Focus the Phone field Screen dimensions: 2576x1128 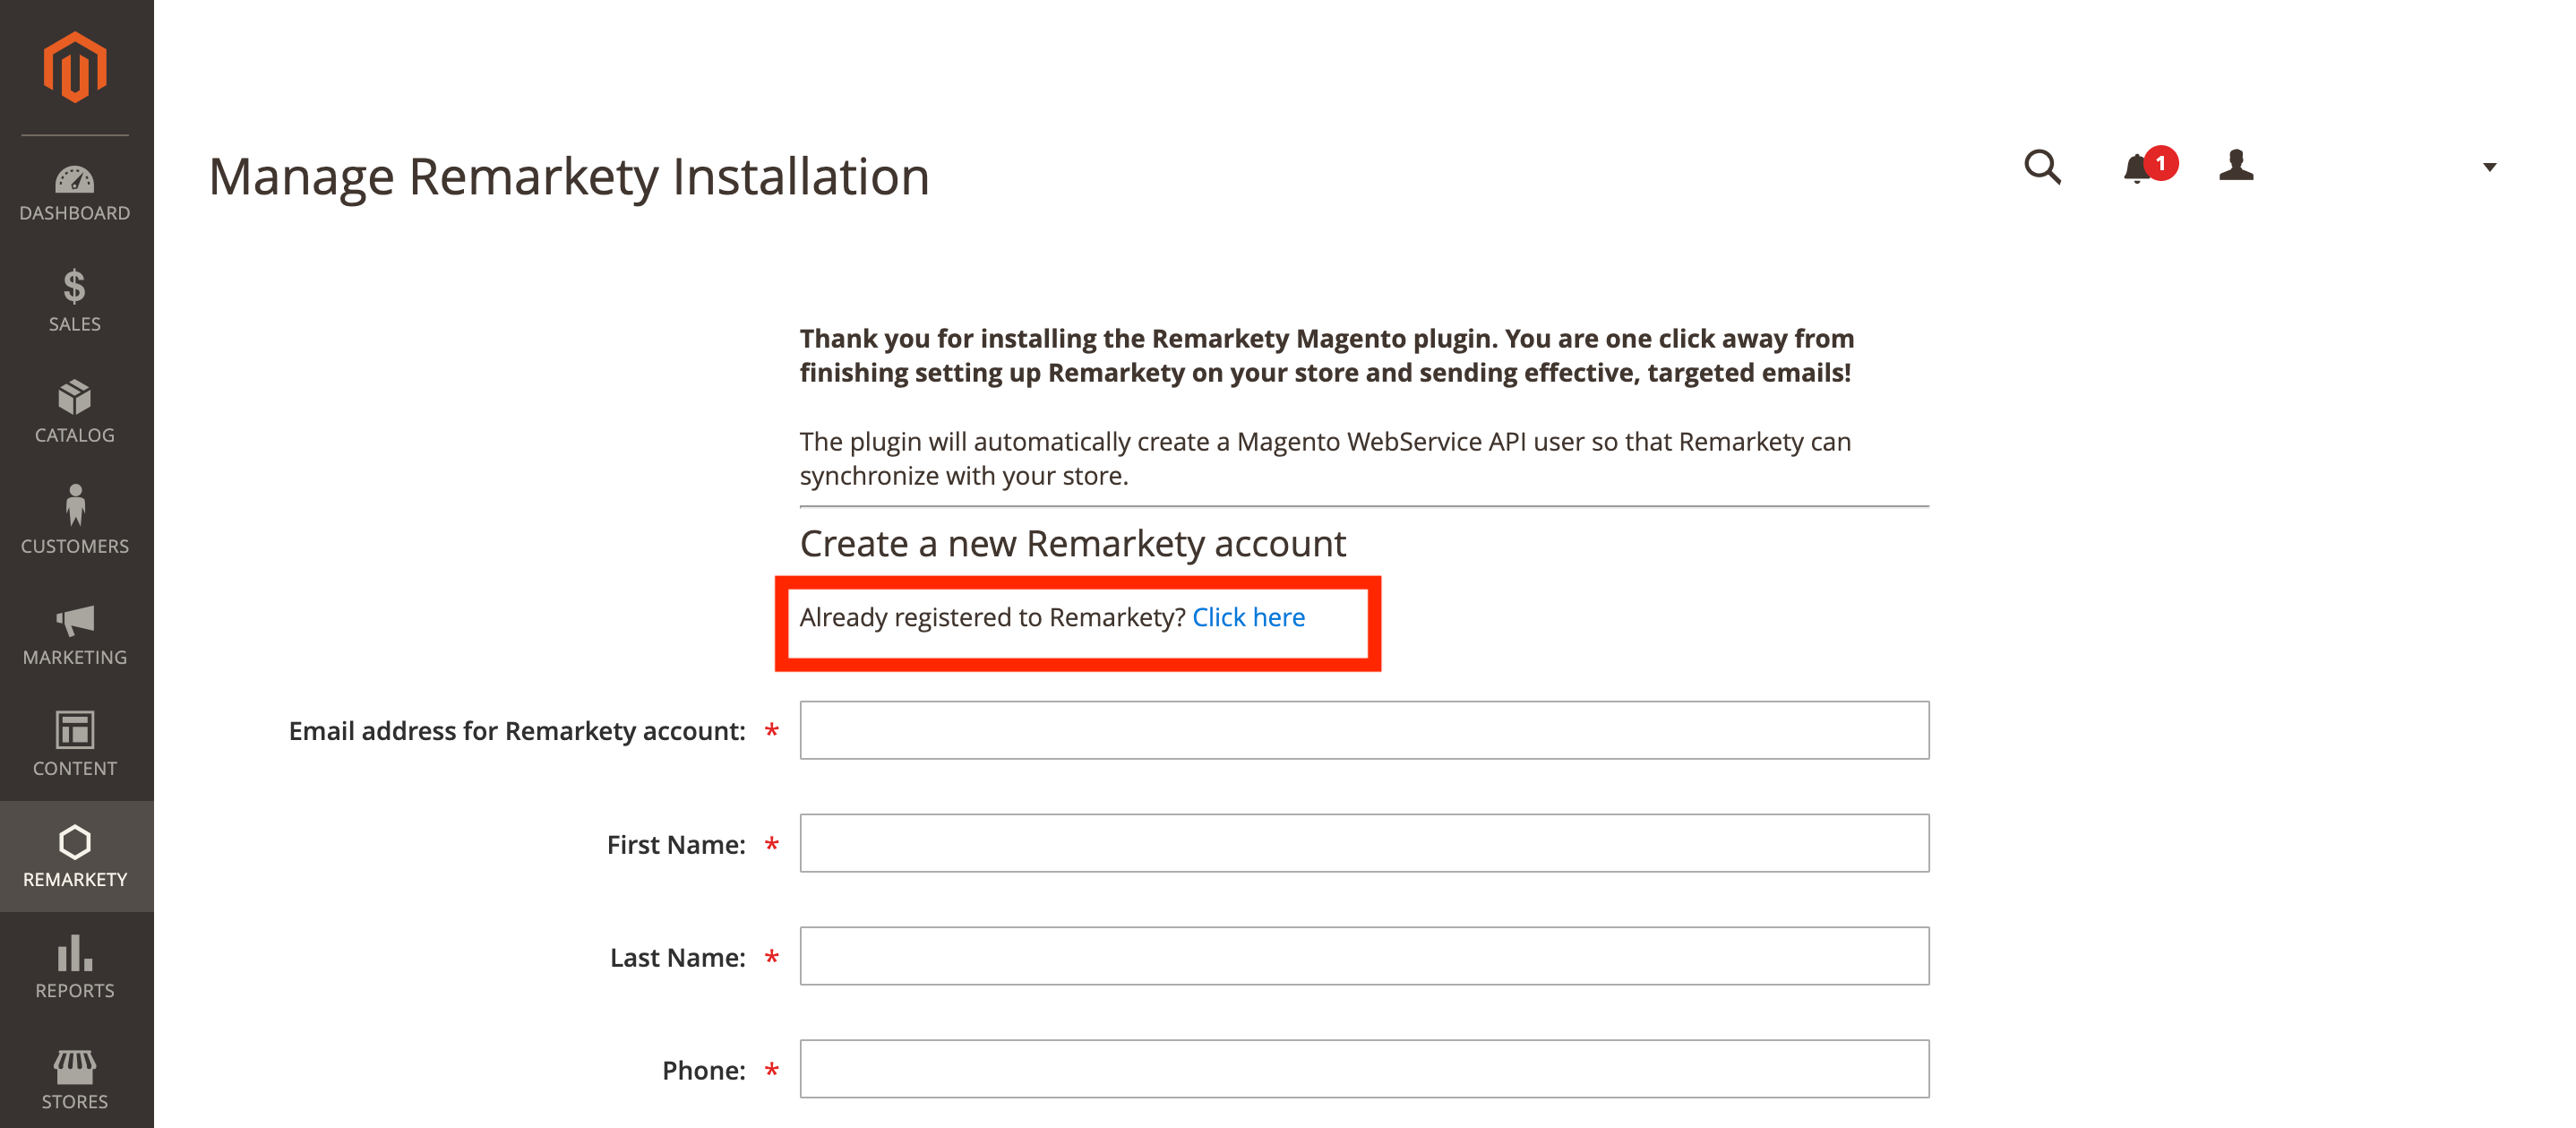(x=1364, y=1069)
